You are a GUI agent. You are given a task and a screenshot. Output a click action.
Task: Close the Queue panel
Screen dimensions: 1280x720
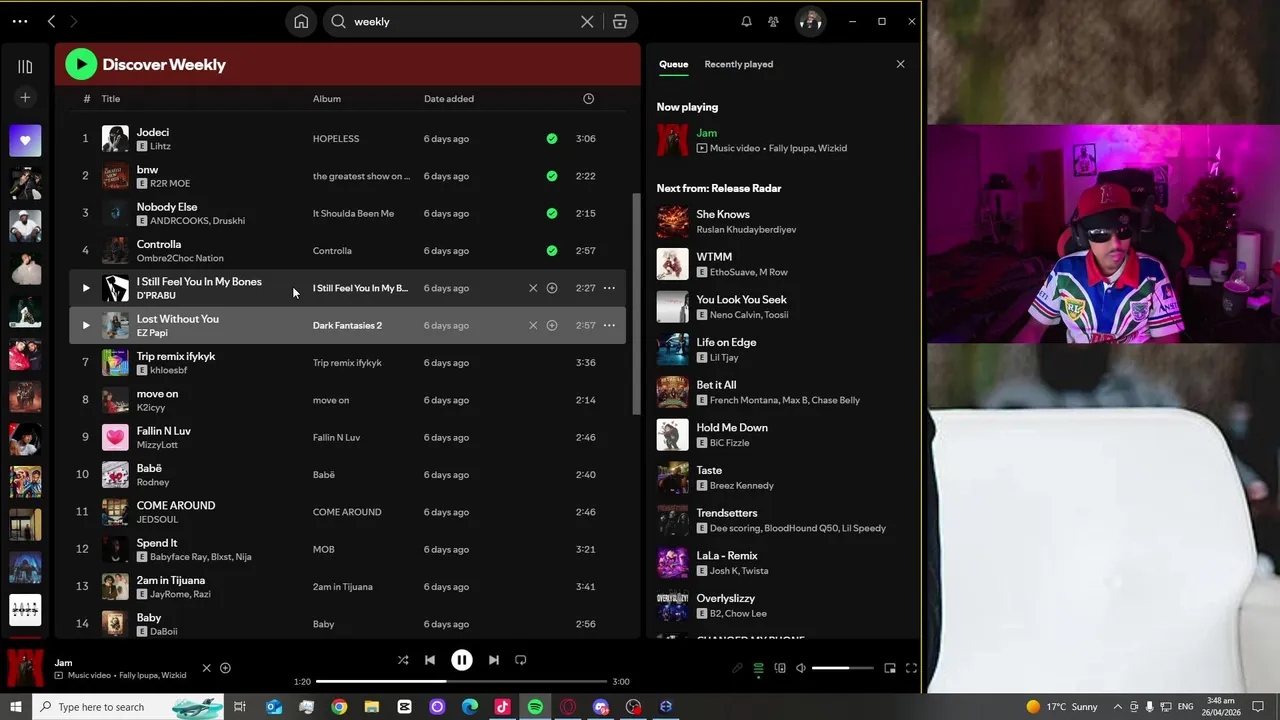(x=900, y=64)
